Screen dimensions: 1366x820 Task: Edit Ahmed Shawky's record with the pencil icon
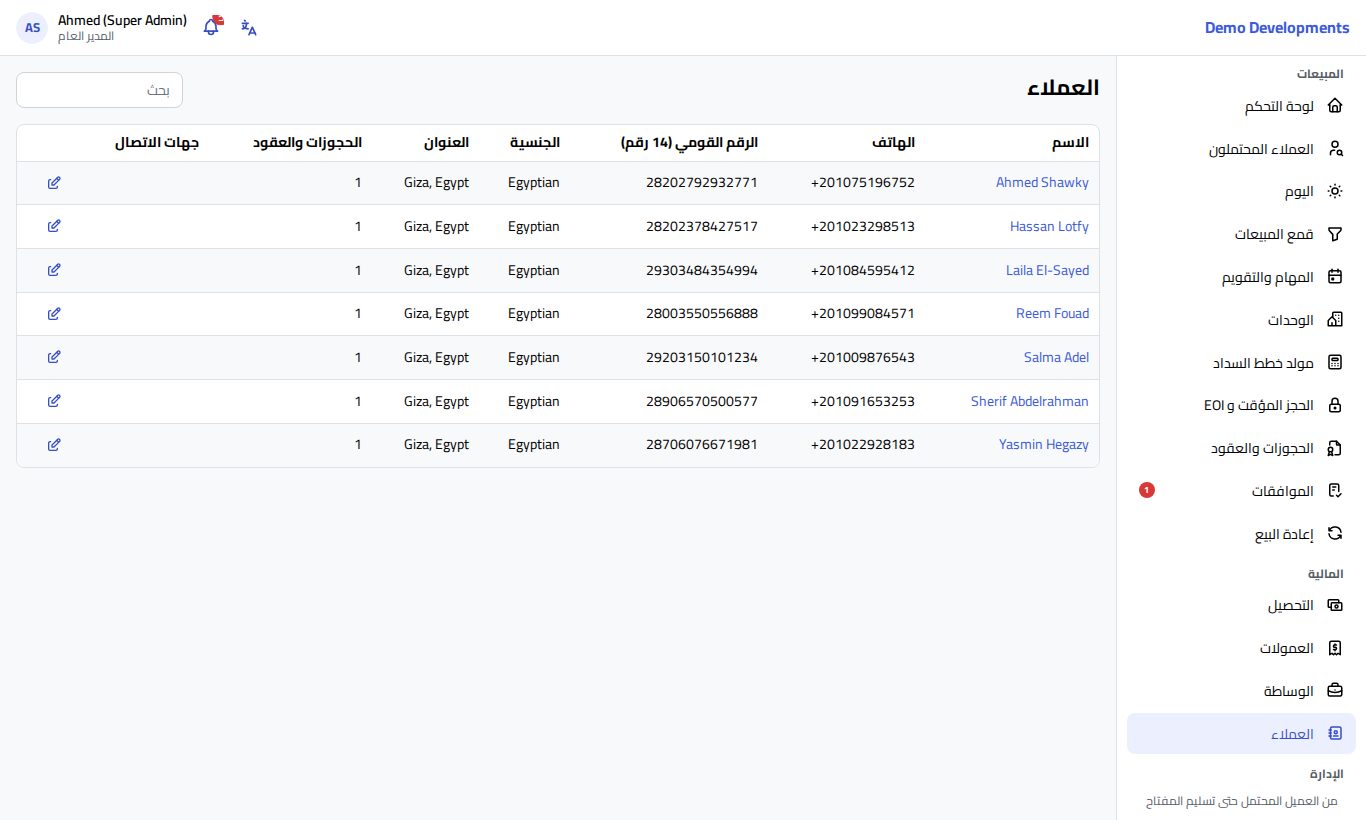pos(54,182)
